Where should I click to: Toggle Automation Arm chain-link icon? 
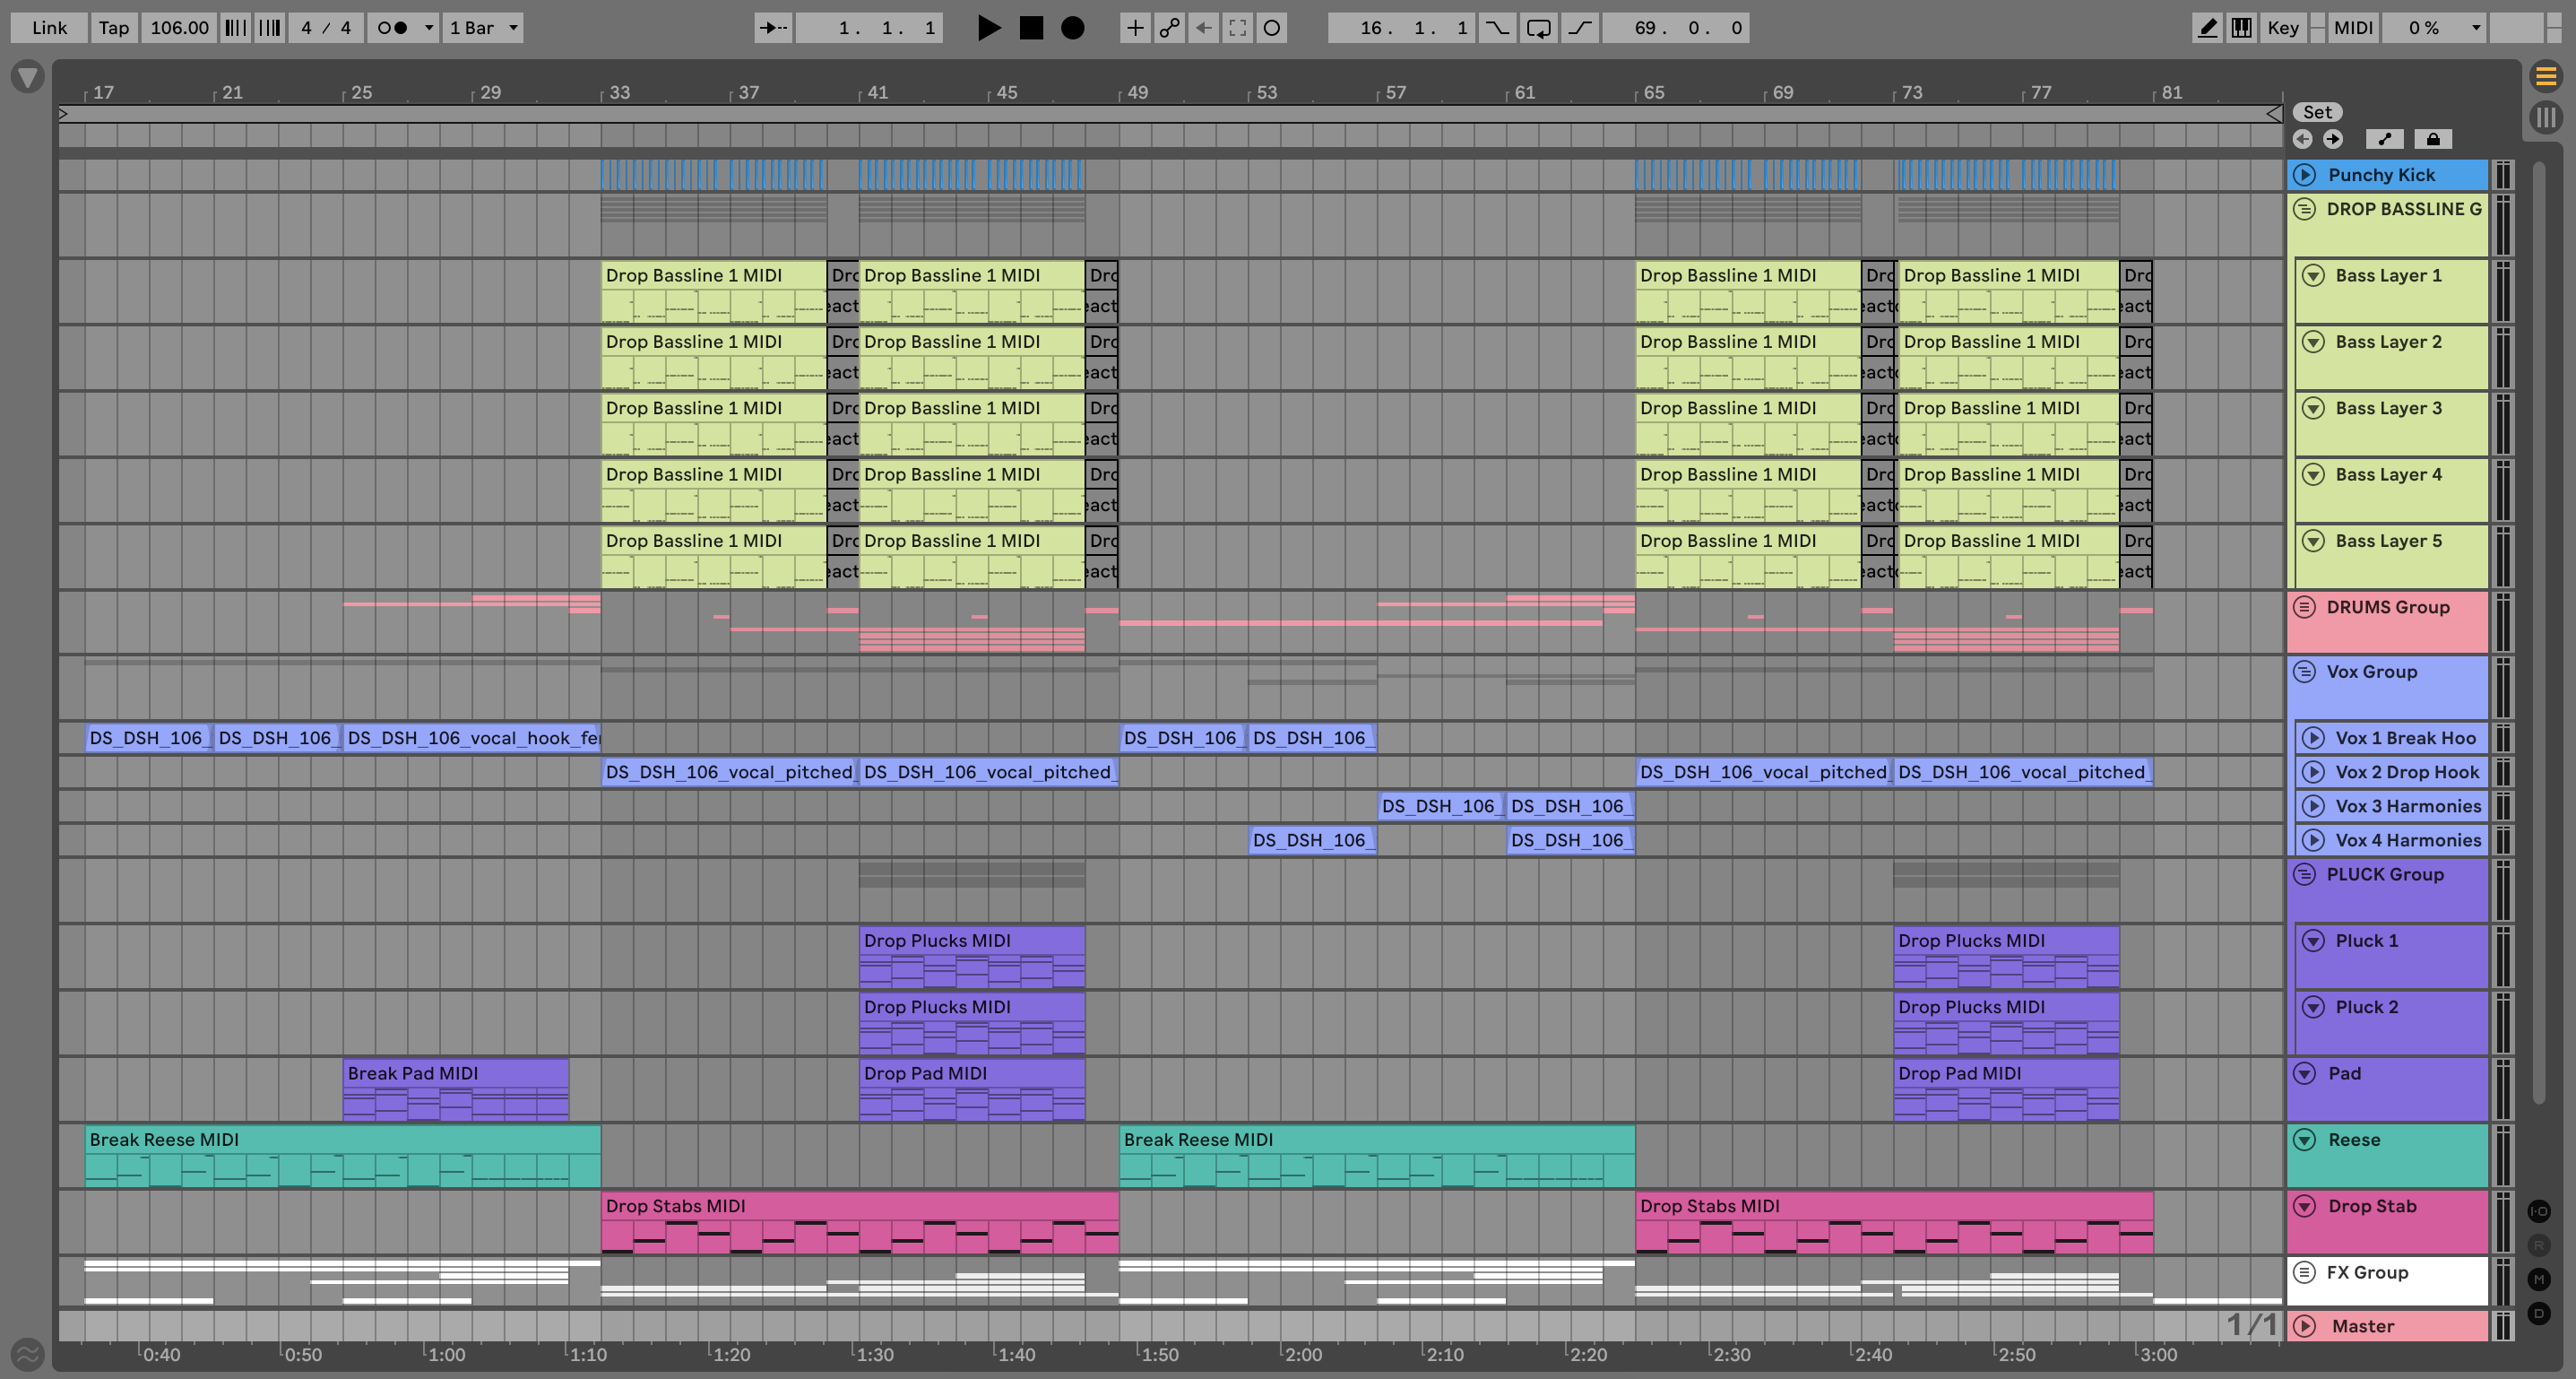tap(1169, 28)
